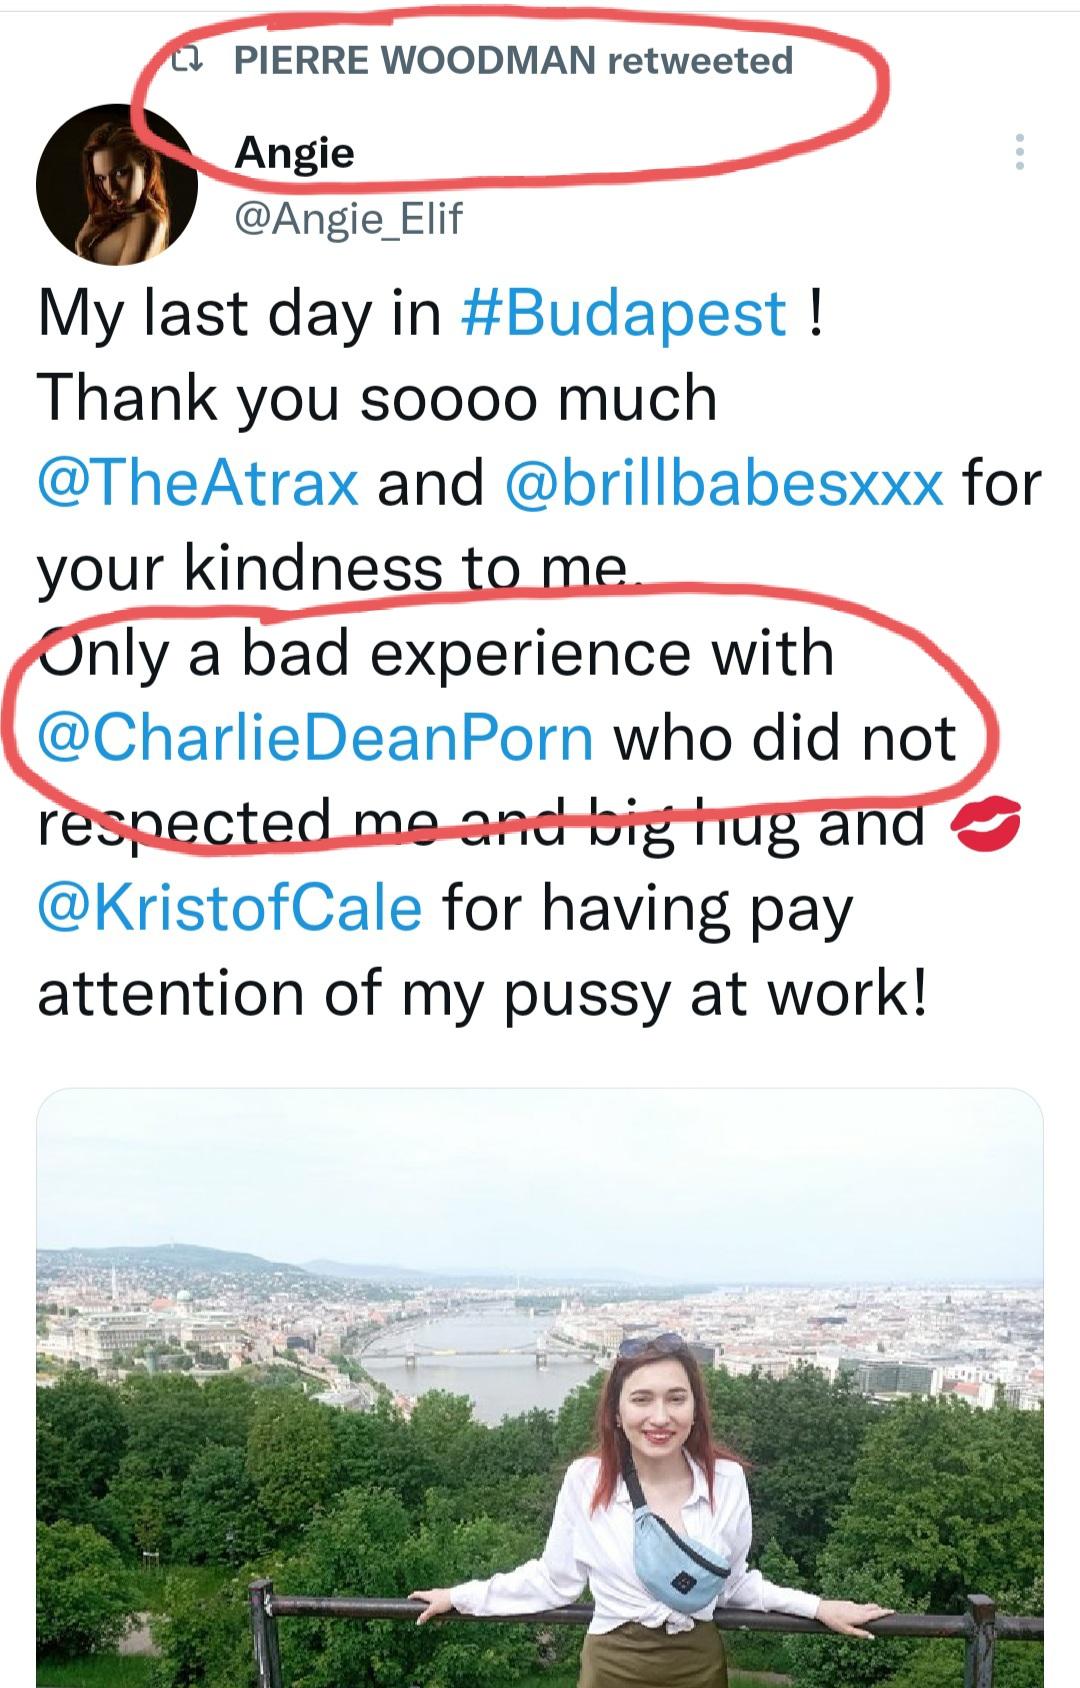Open the @KristofCale mention
Viewport: 1080px width, 1688px height.
(x=230, y=908)
